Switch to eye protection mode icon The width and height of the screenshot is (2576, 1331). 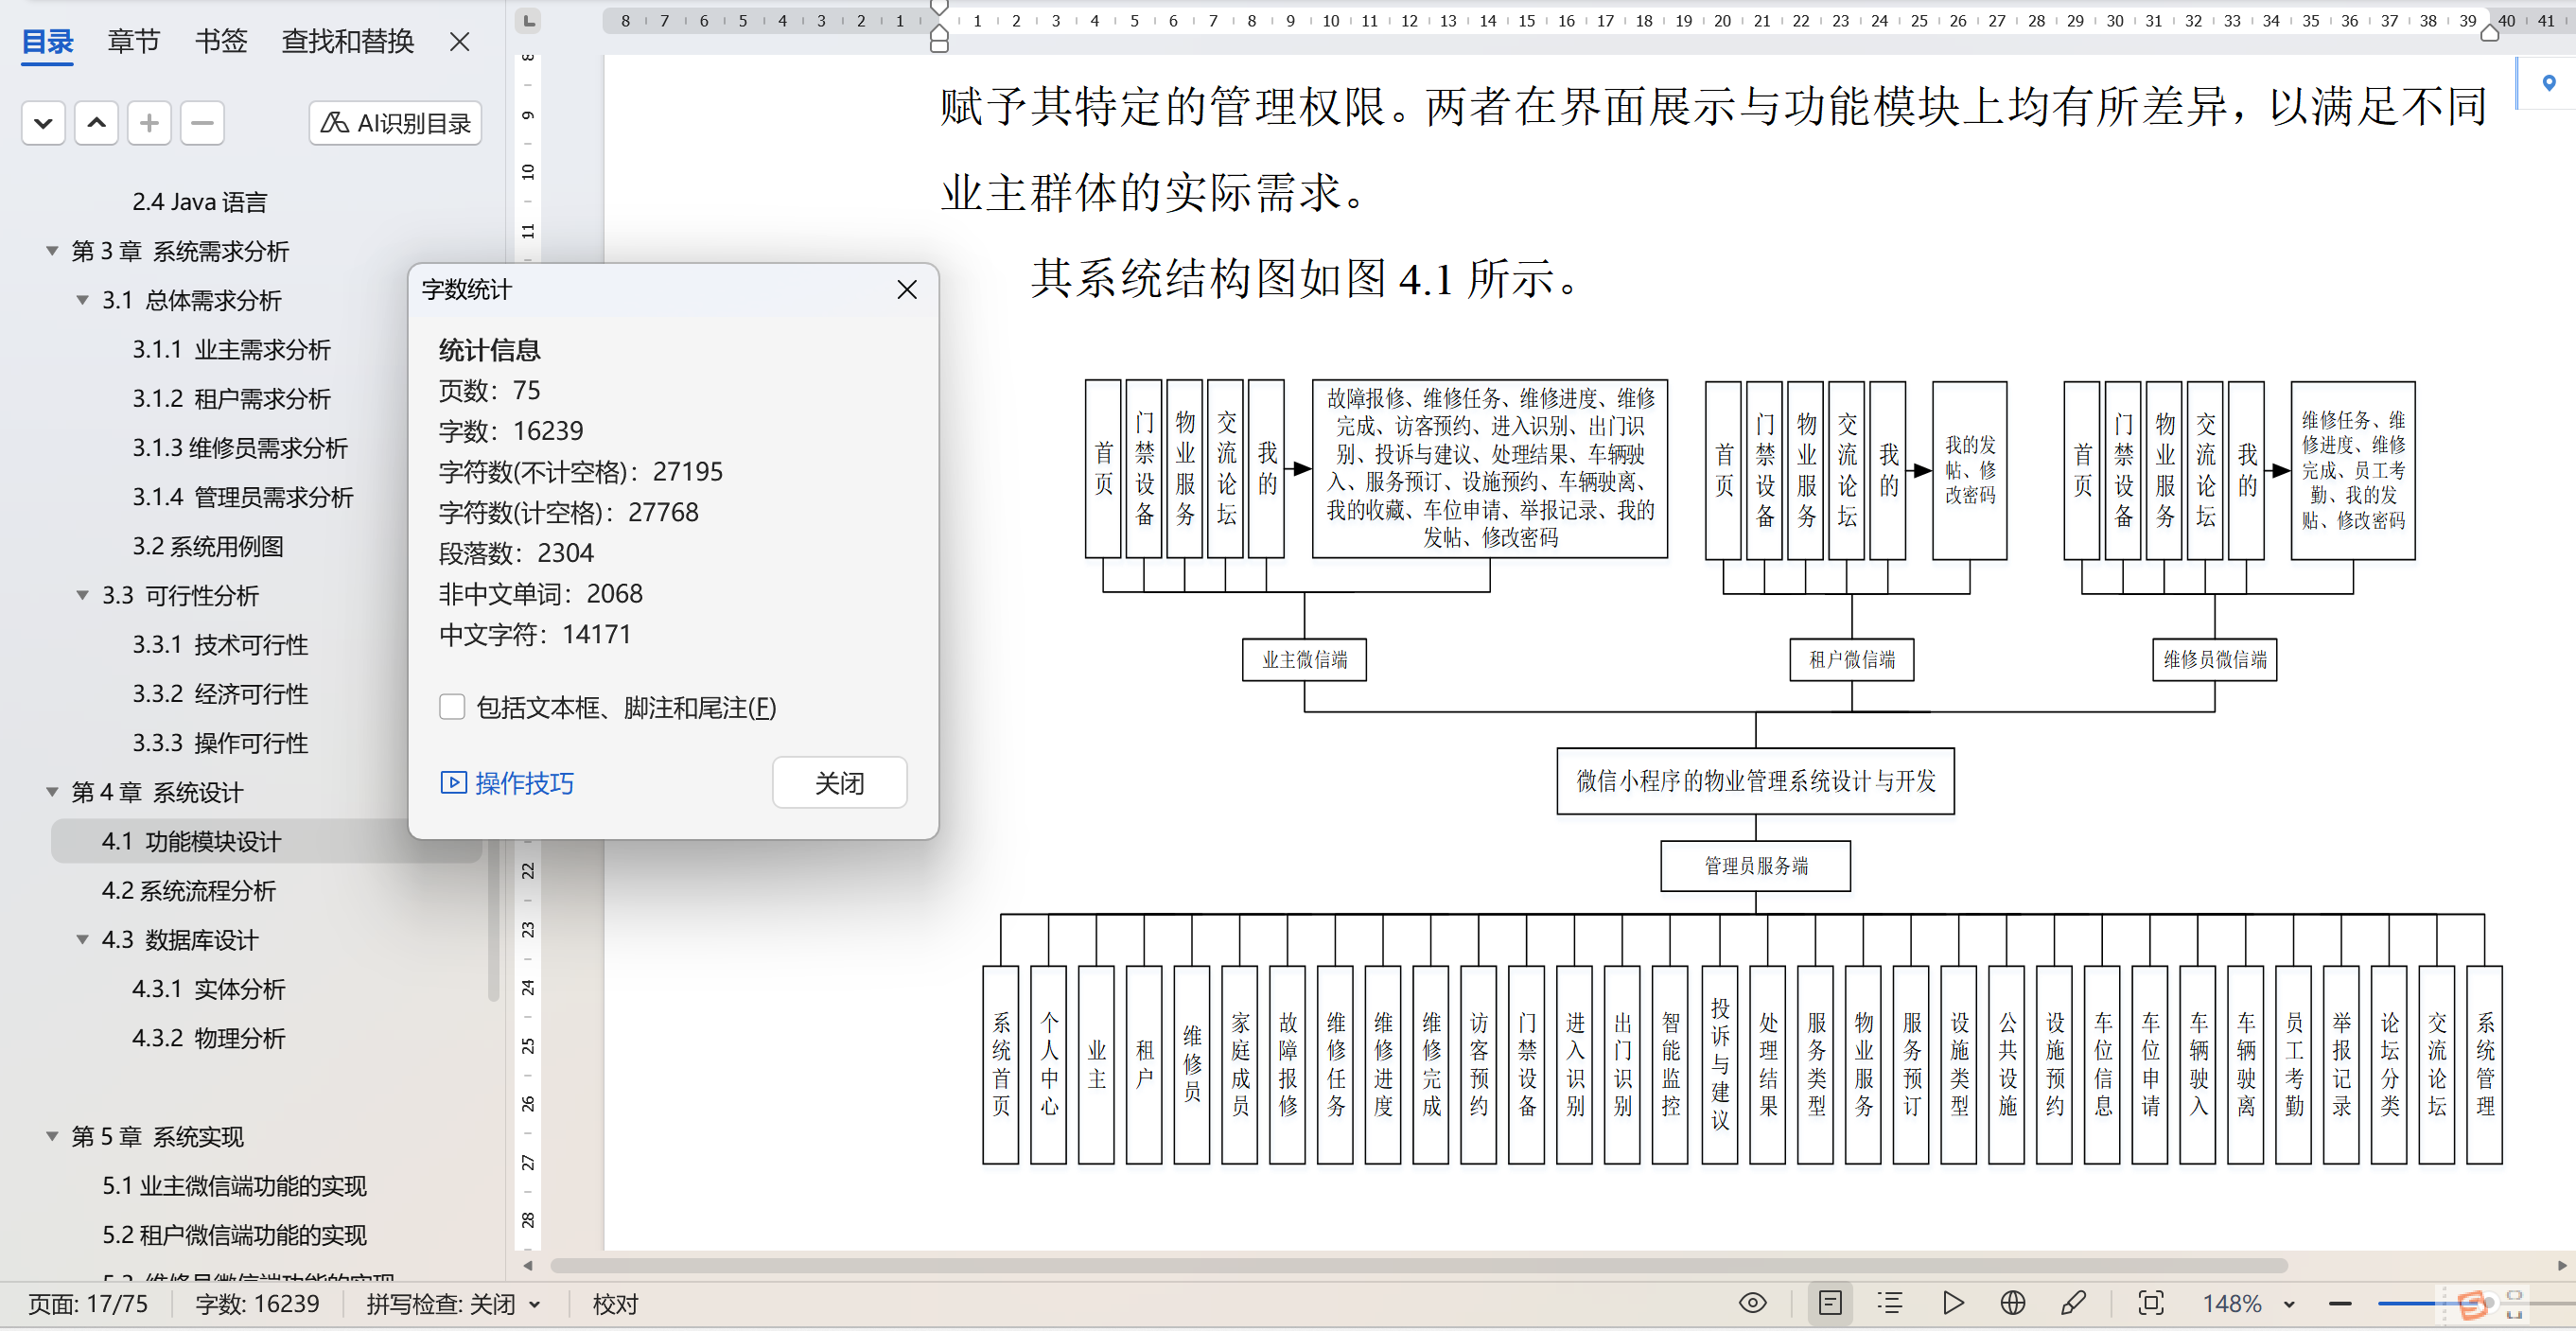[1752, 1303]
